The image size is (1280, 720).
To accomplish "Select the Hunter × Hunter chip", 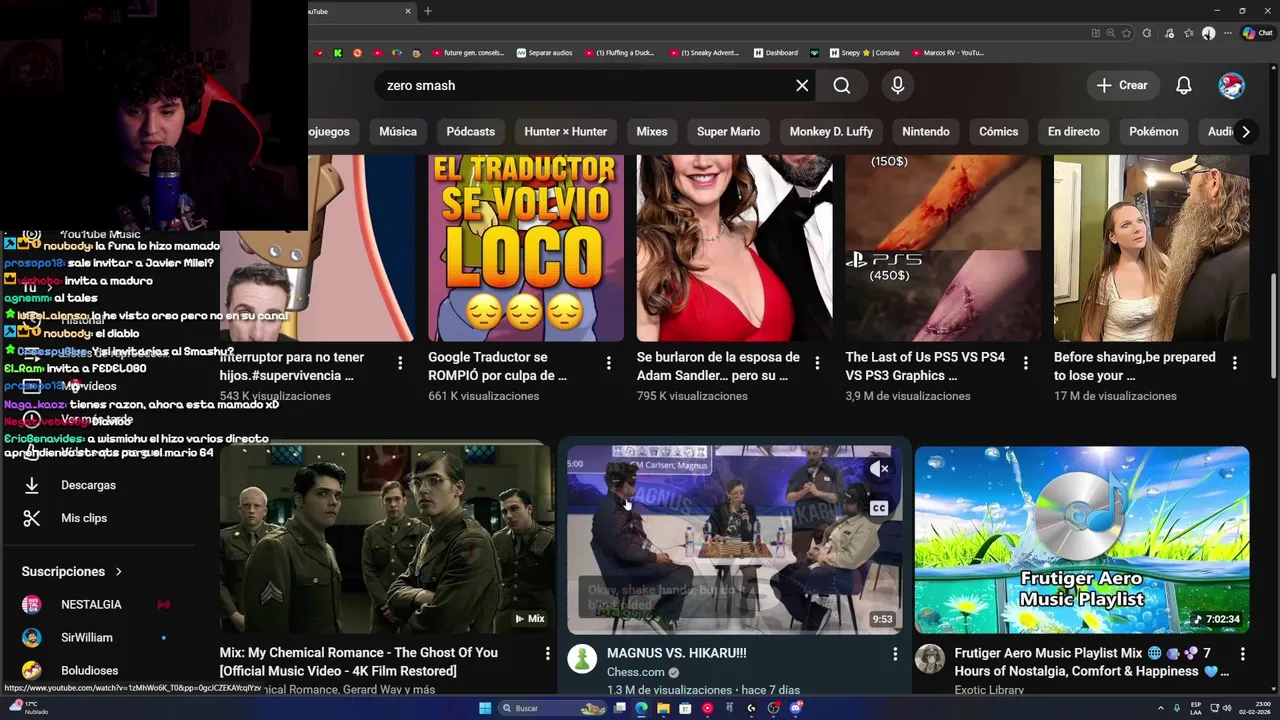I will (565, 131).
